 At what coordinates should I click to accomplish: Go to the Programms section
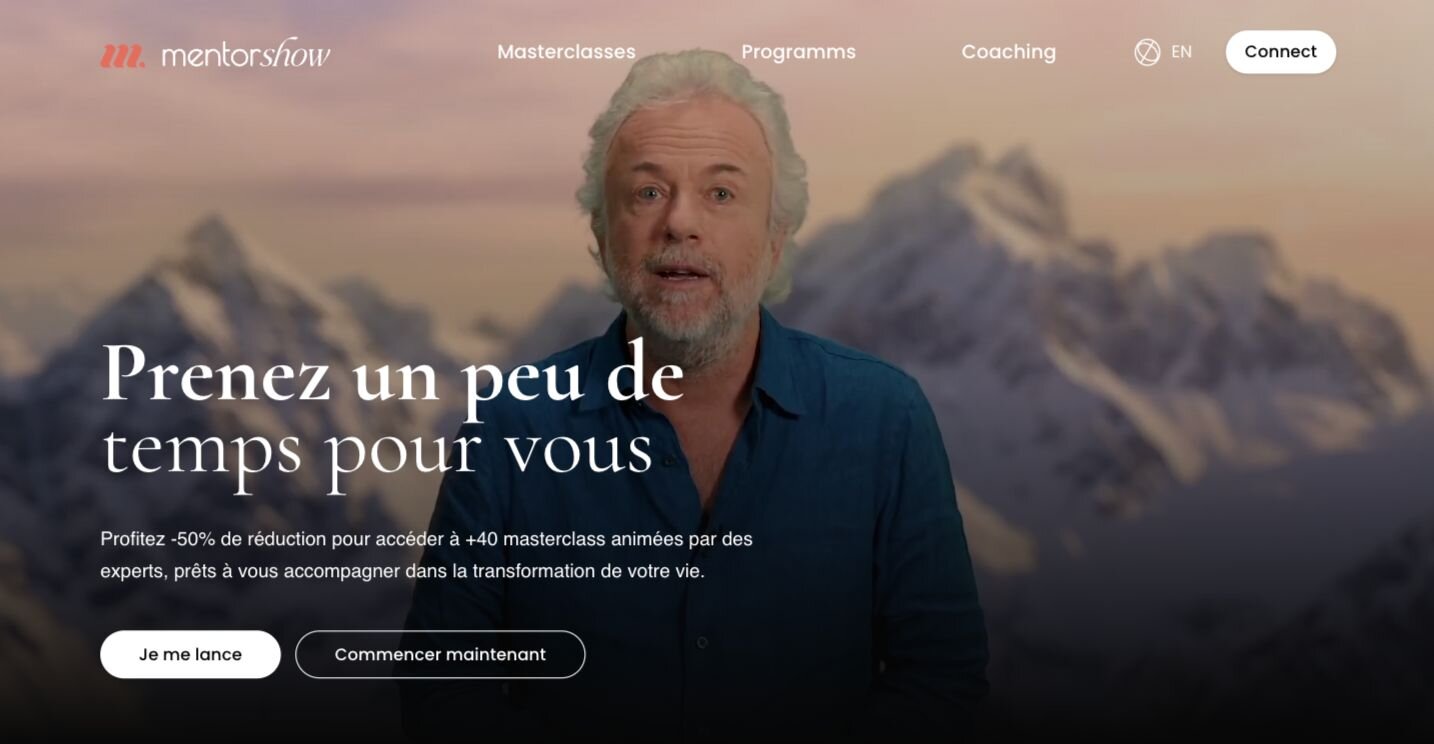coord(798,52)
